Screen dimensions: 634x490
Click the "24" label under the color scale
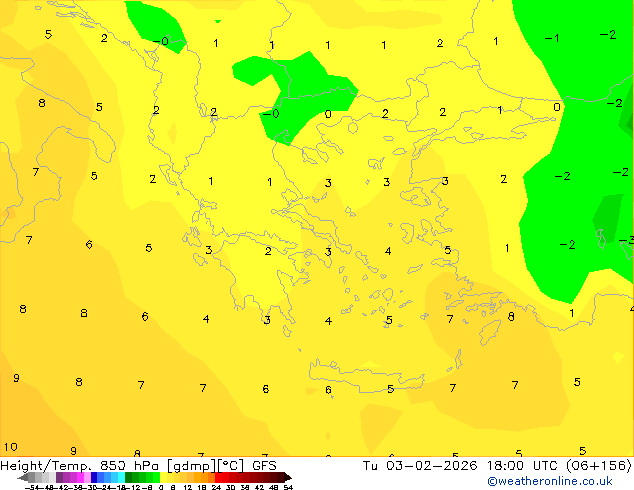tap(217, 487)
